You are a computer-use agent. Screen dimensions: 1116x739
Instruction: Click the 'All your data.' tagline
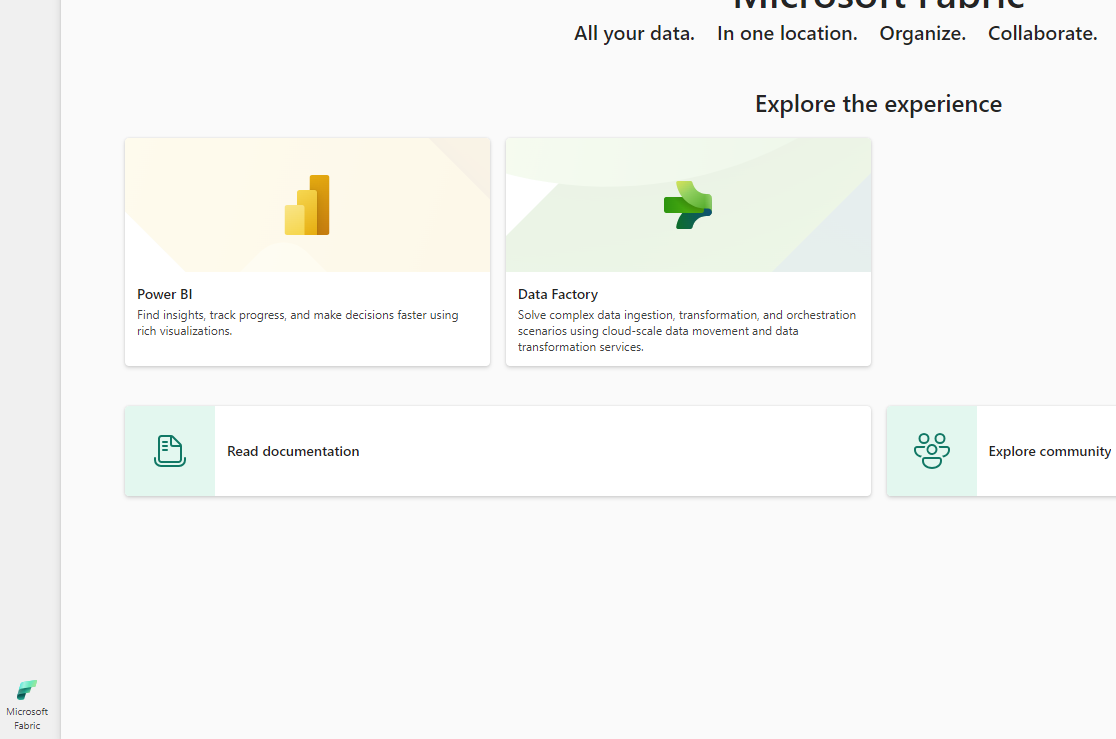point(634,33)
